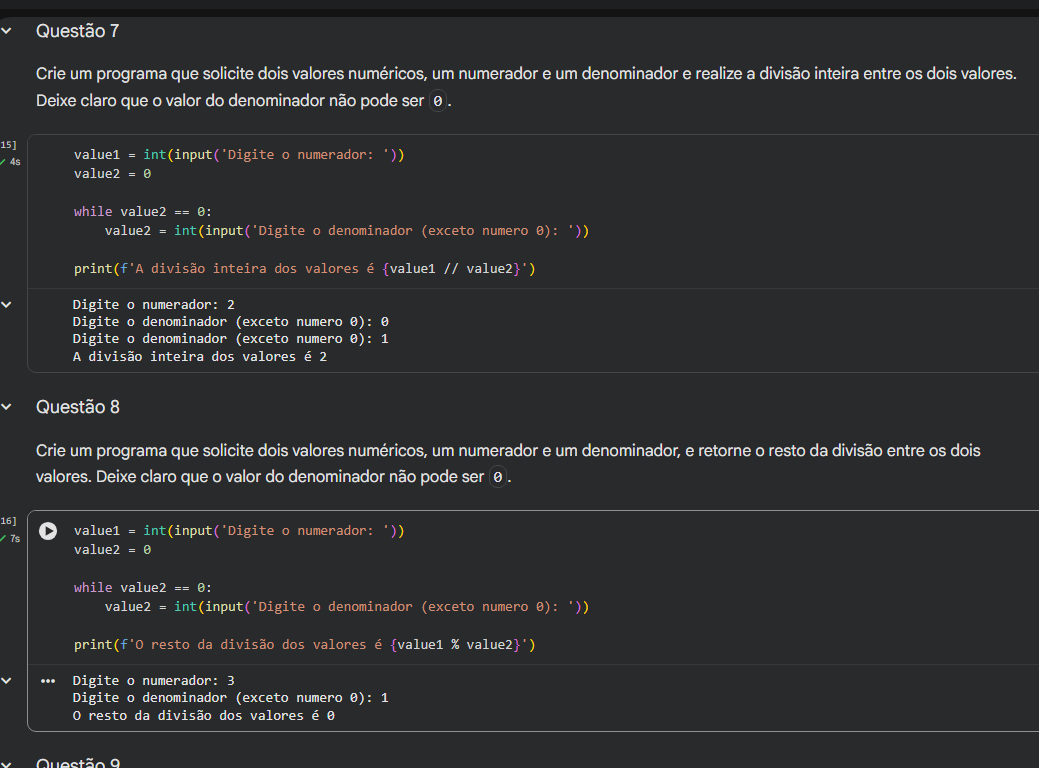Click 'value2 = 0' line in Questão 8 cell
This screenshot has width=1039, height=768.
[x=113, y=549]
